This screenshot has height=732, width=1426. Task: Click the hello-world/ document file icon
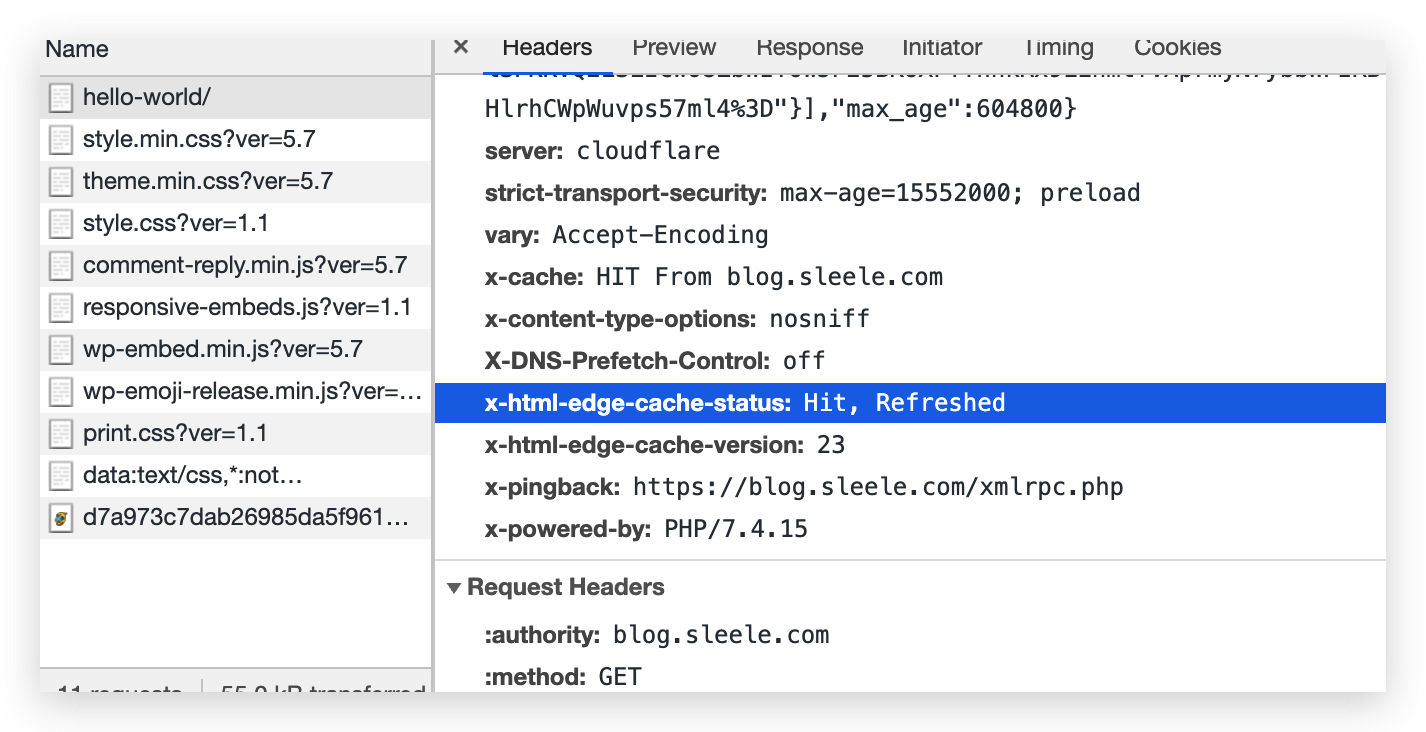[x=61, y=97]
